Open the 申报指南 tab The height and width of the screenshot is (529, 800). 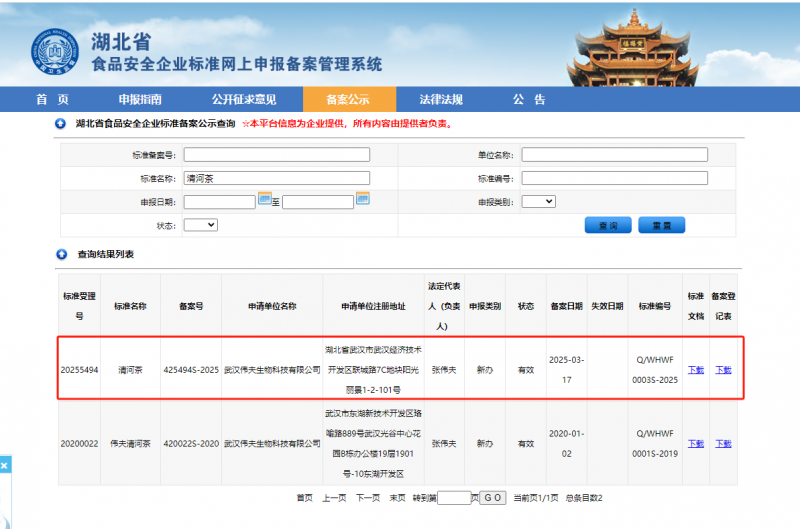(x=140, y=99)
